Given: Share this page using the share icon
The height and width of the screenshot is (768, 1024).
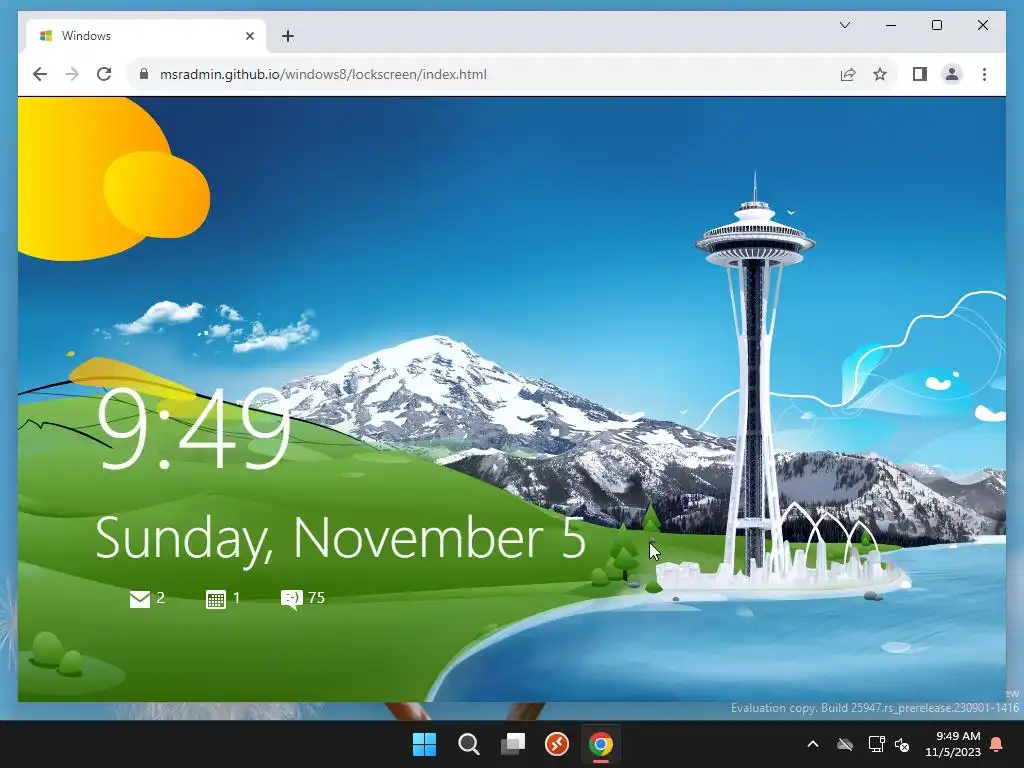Looking at the screenshot, I should tap(848, 74).
